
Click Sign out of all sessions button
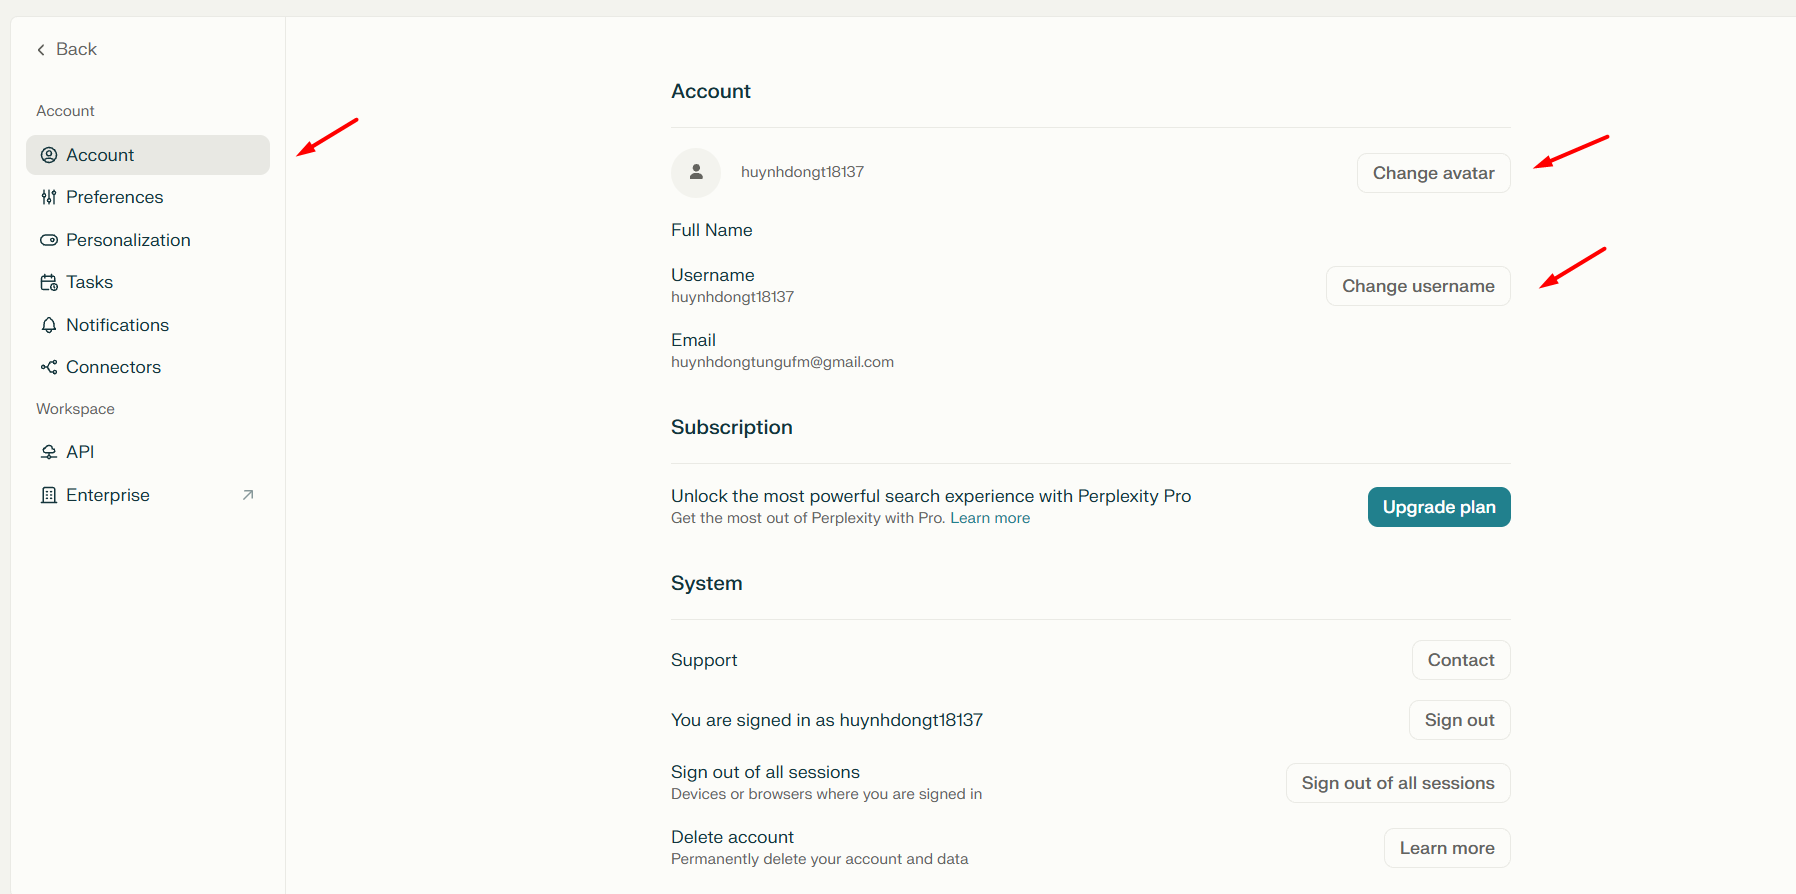point(1398,783)
